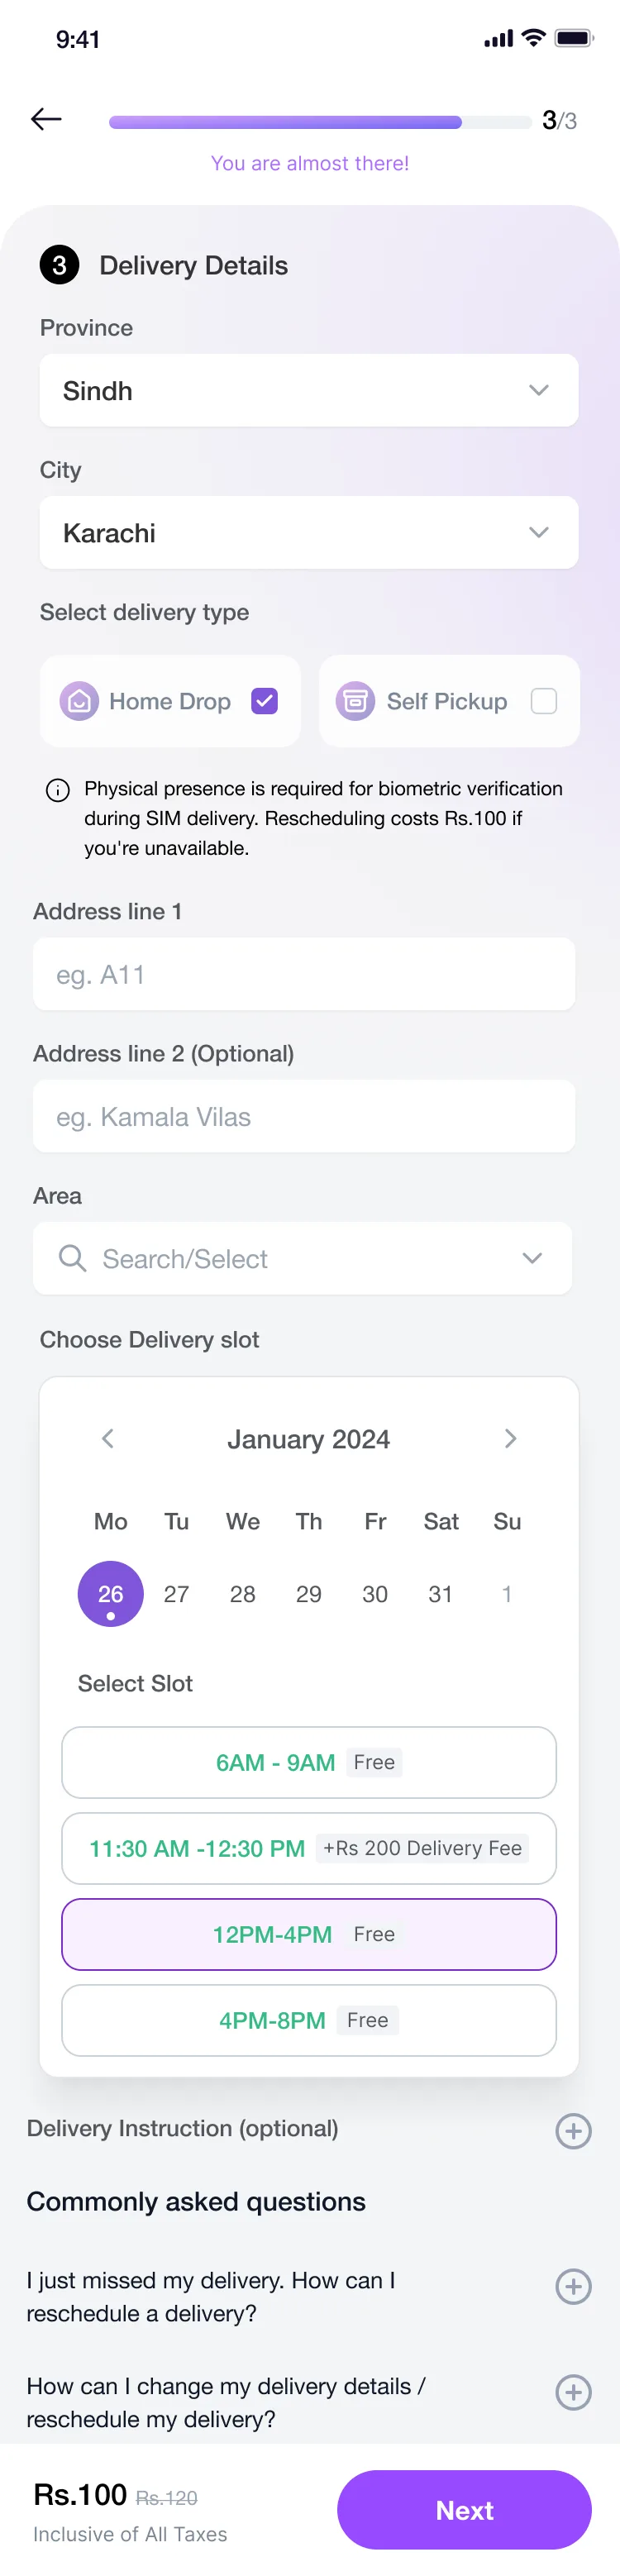Go to previous month in calendar
The width and height of the screenshot is (620, 2576).
tap(108, 1438)
